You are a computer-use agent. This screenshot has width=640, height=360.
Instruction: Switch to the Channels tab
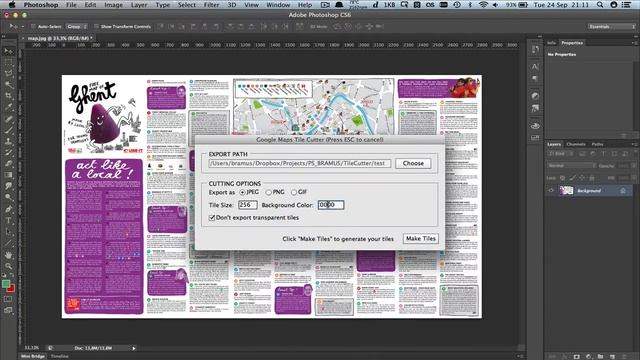576,144
